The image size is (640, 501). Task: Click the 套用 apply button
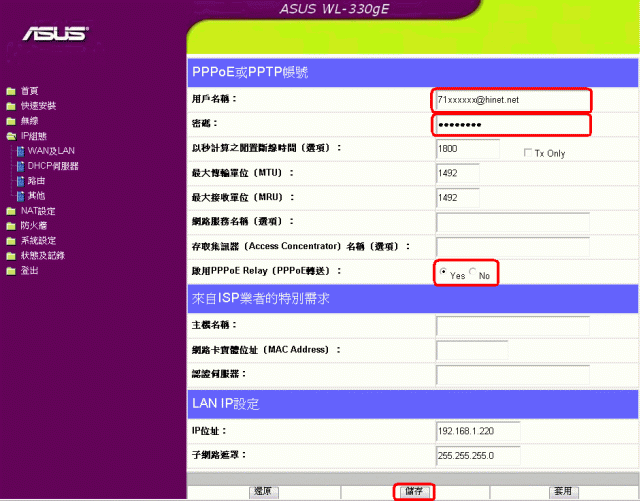click(x=564, y=492)
